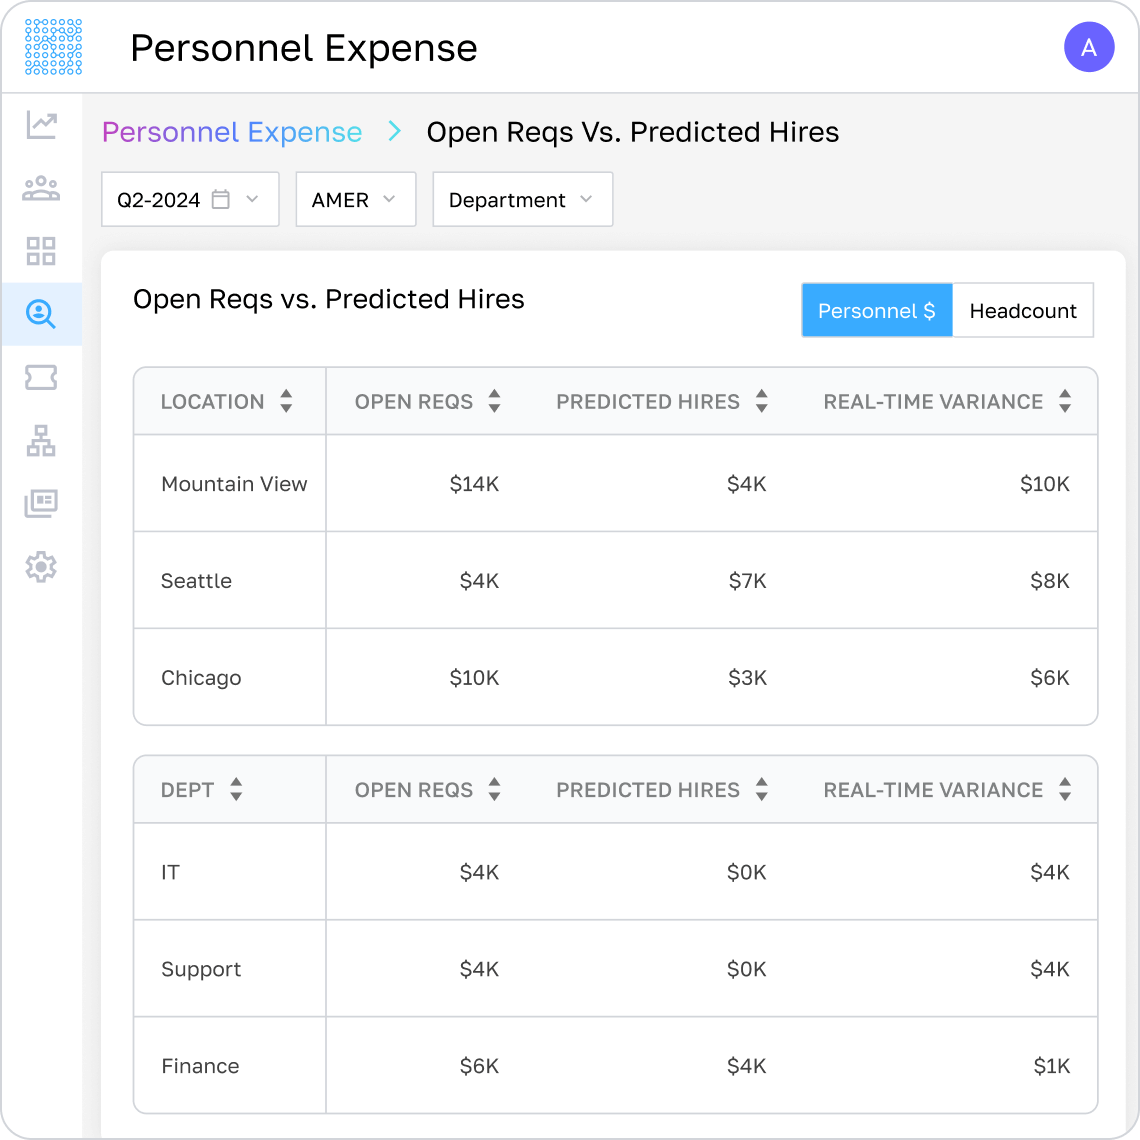Open the news reports sidebar icon
This screenshot has width=1140, height=1140.
coord(41,503)
